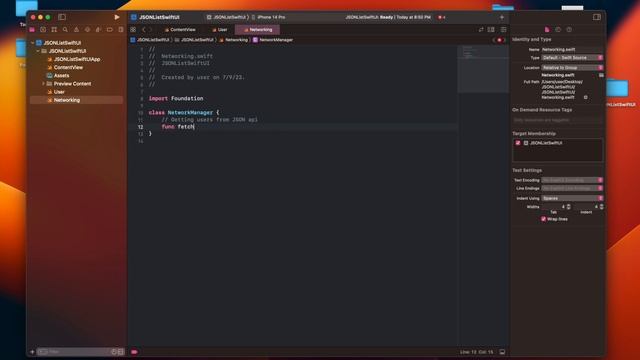Reveal full path in Finder arrow

[586, 97]
